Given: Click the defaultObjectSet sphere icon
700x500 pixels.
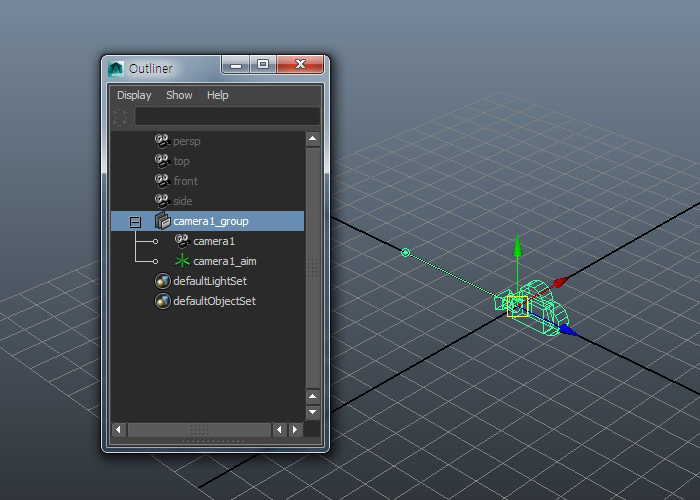Looking at the screenshot, I should tap(162, 301).
